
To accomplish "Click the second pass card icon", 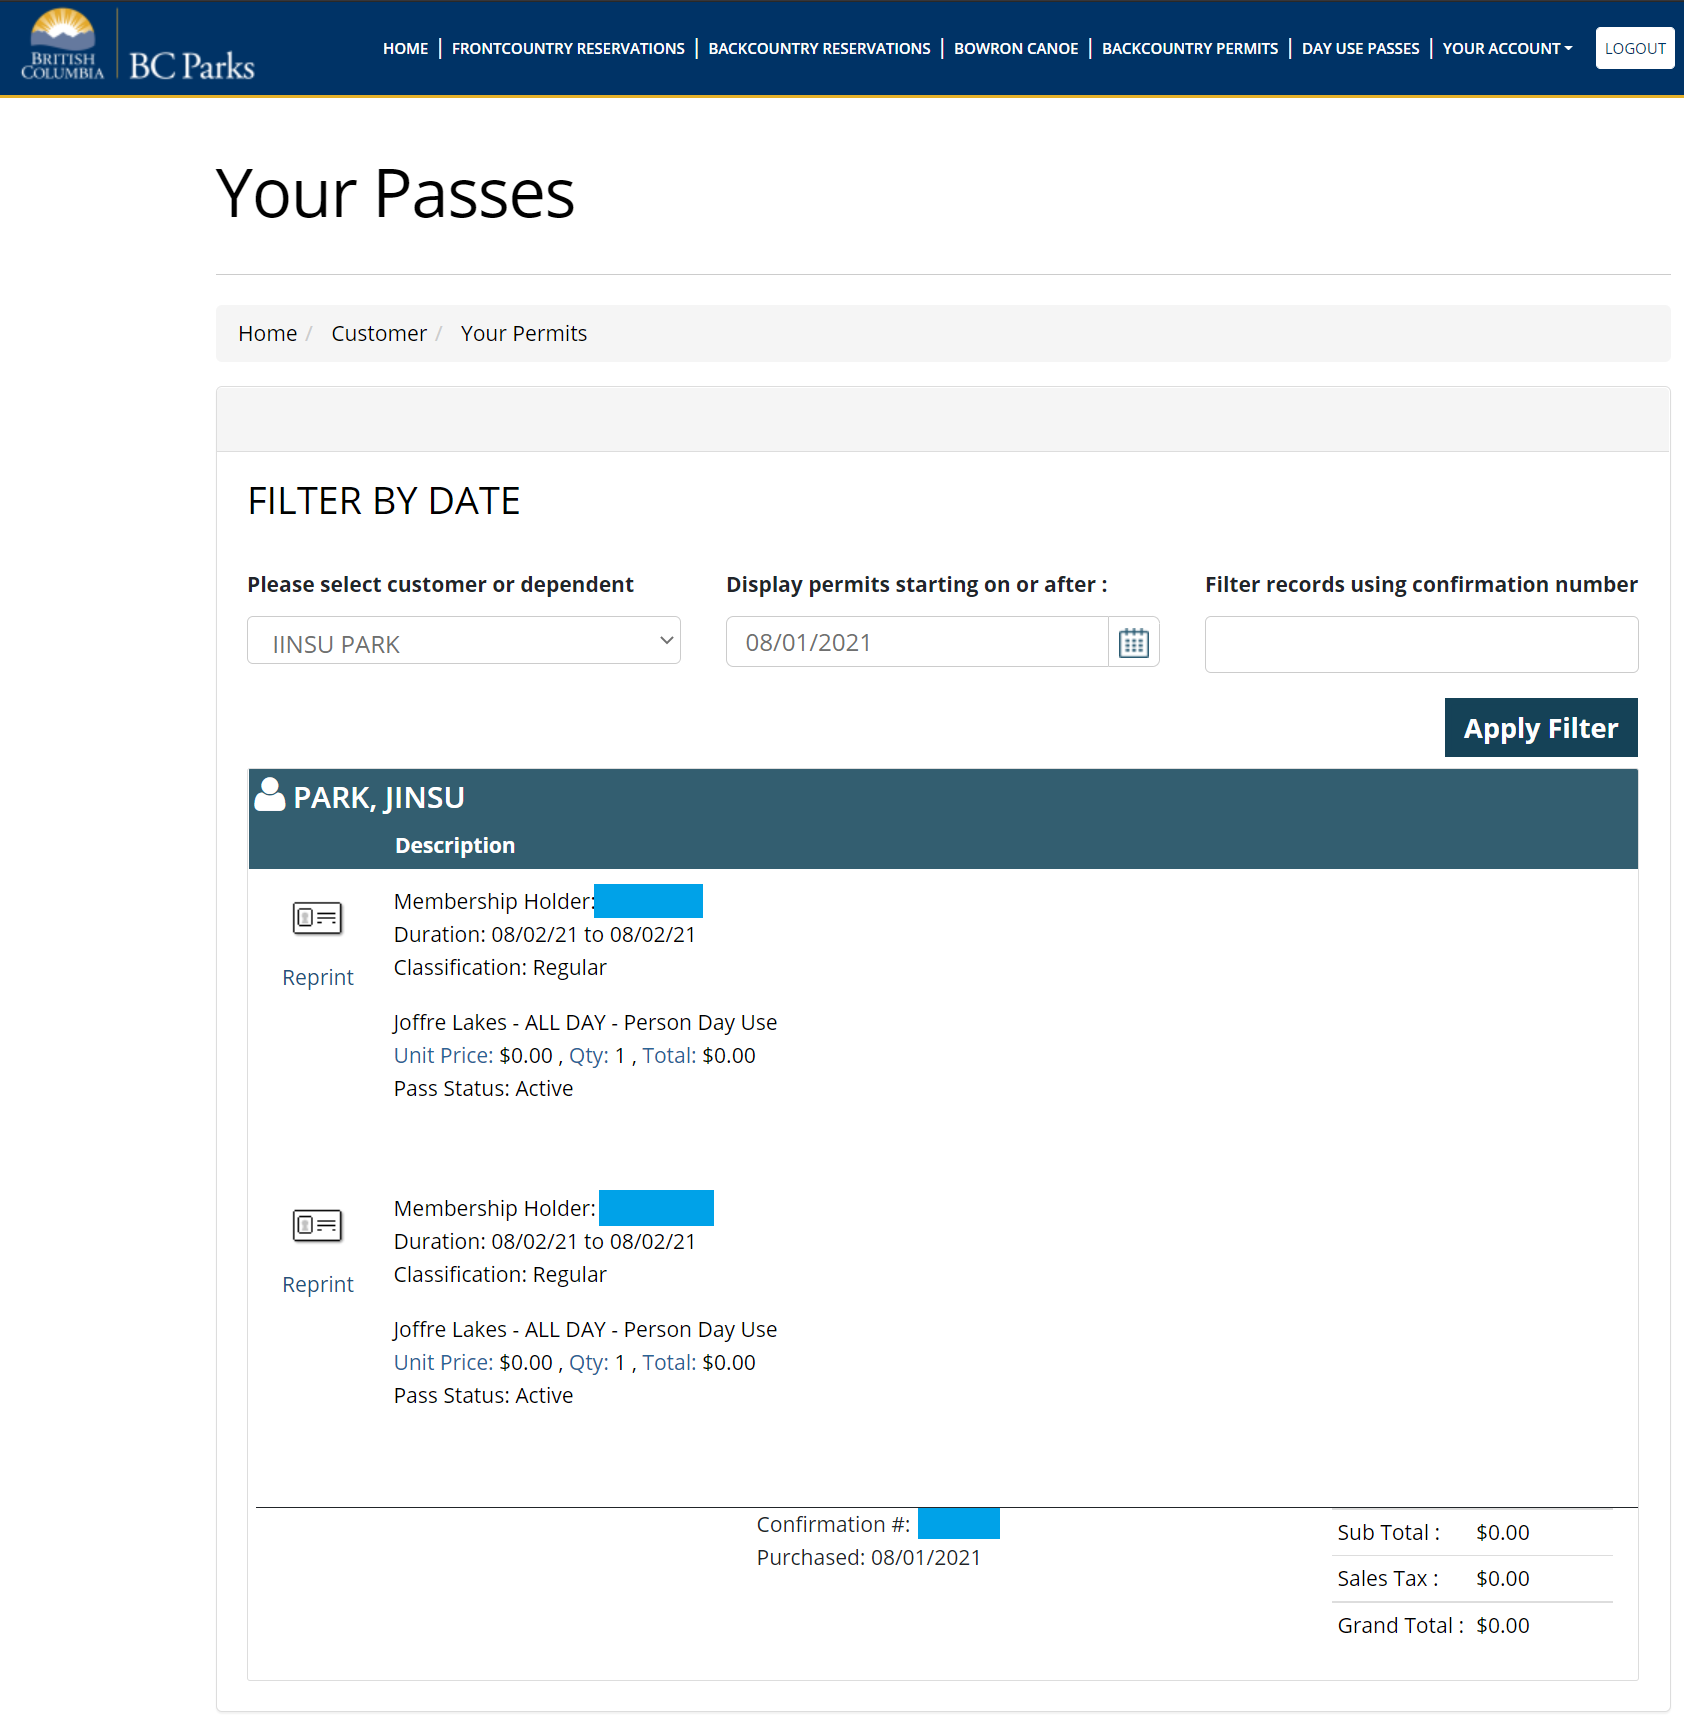I will (x=317, y=1224).
